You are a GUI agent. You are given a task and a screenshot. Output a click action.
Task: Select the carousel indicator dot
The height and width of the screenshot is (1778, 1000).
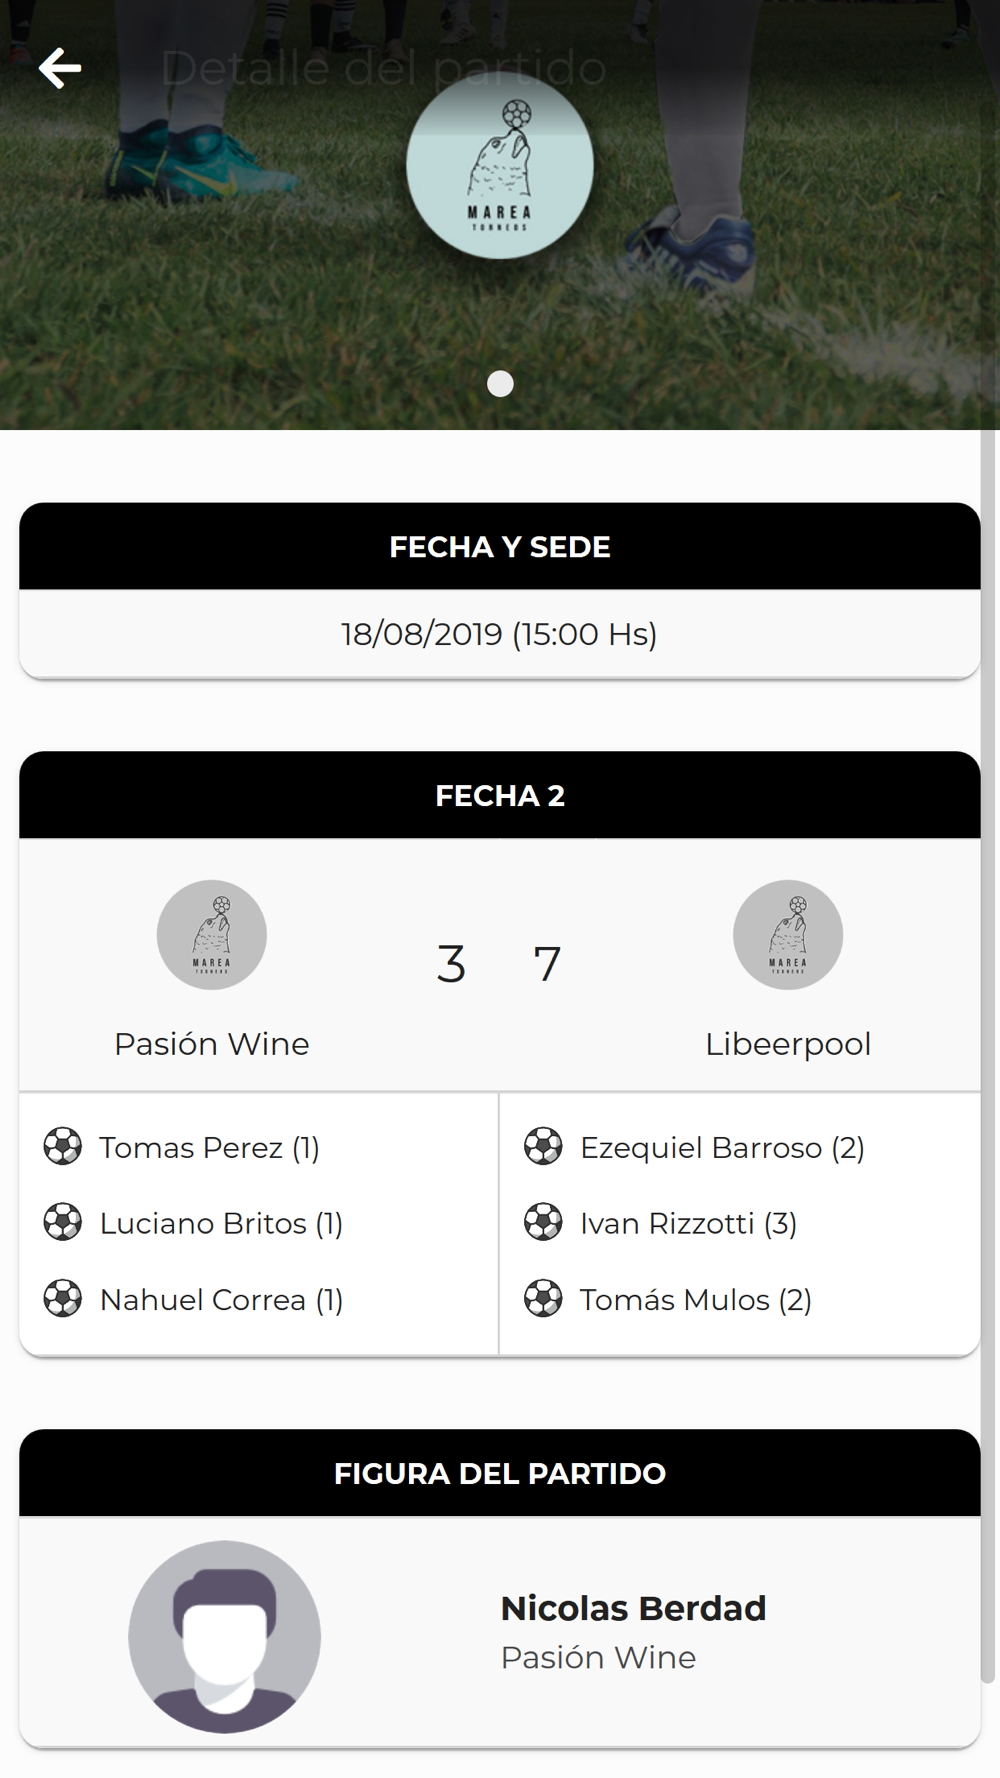pyautogui.click(x=500, y=384)
